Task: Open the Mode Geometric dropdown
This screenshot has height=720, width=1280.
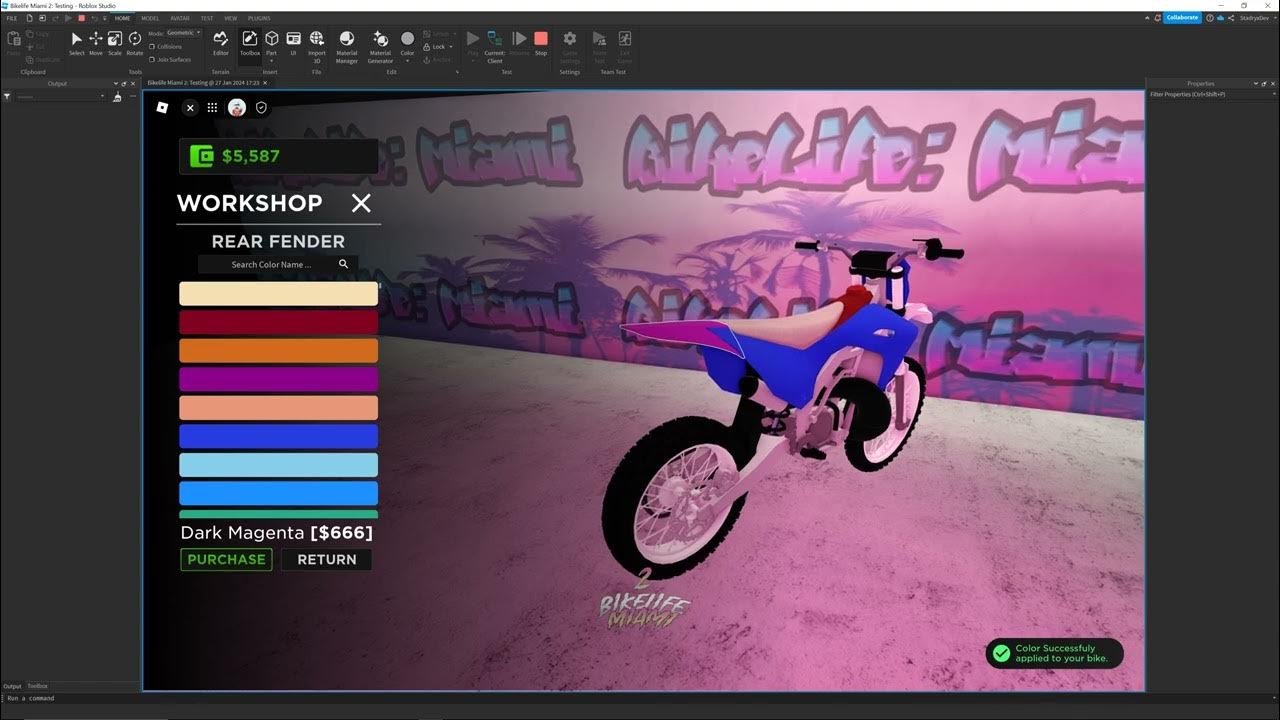Action: tap(183, 33)
